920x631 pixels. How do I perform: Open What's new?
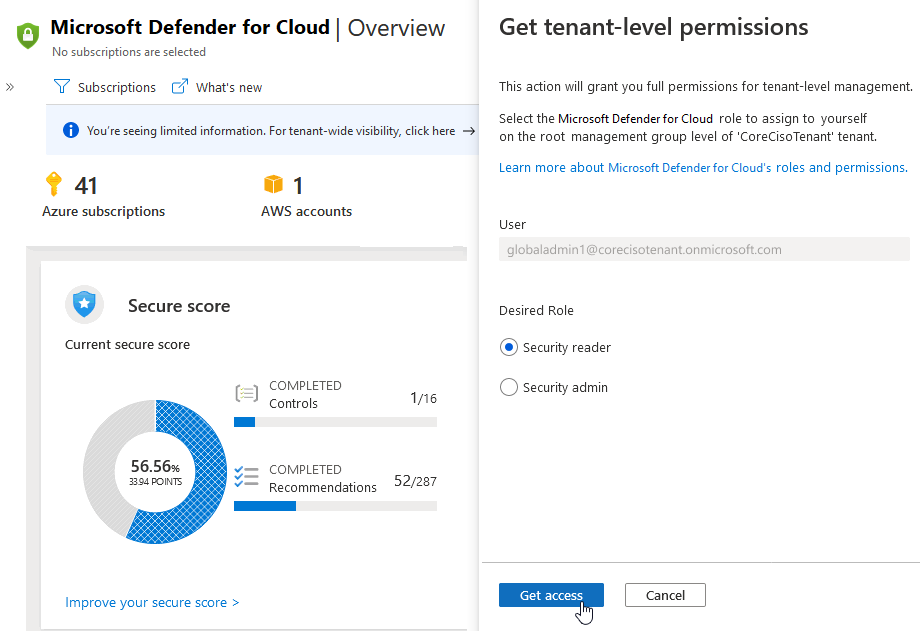pos(217,87)
